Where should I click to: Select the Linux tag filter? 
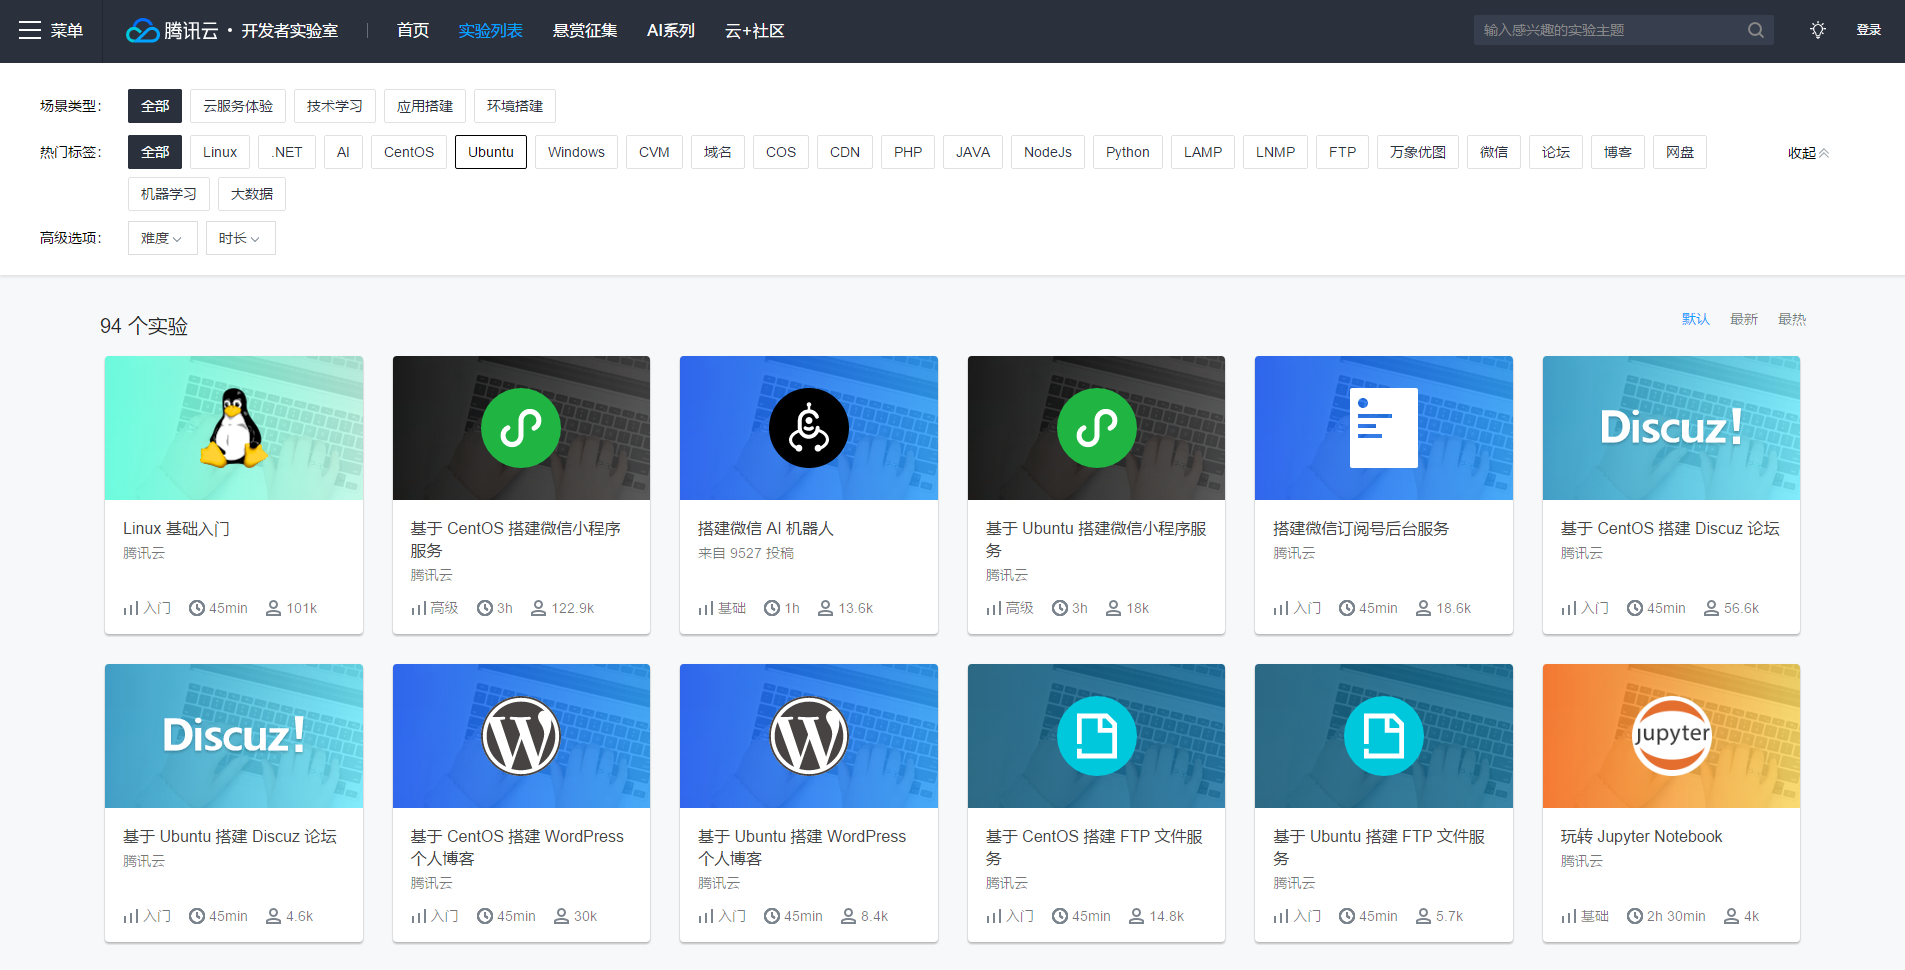point(220,152)
